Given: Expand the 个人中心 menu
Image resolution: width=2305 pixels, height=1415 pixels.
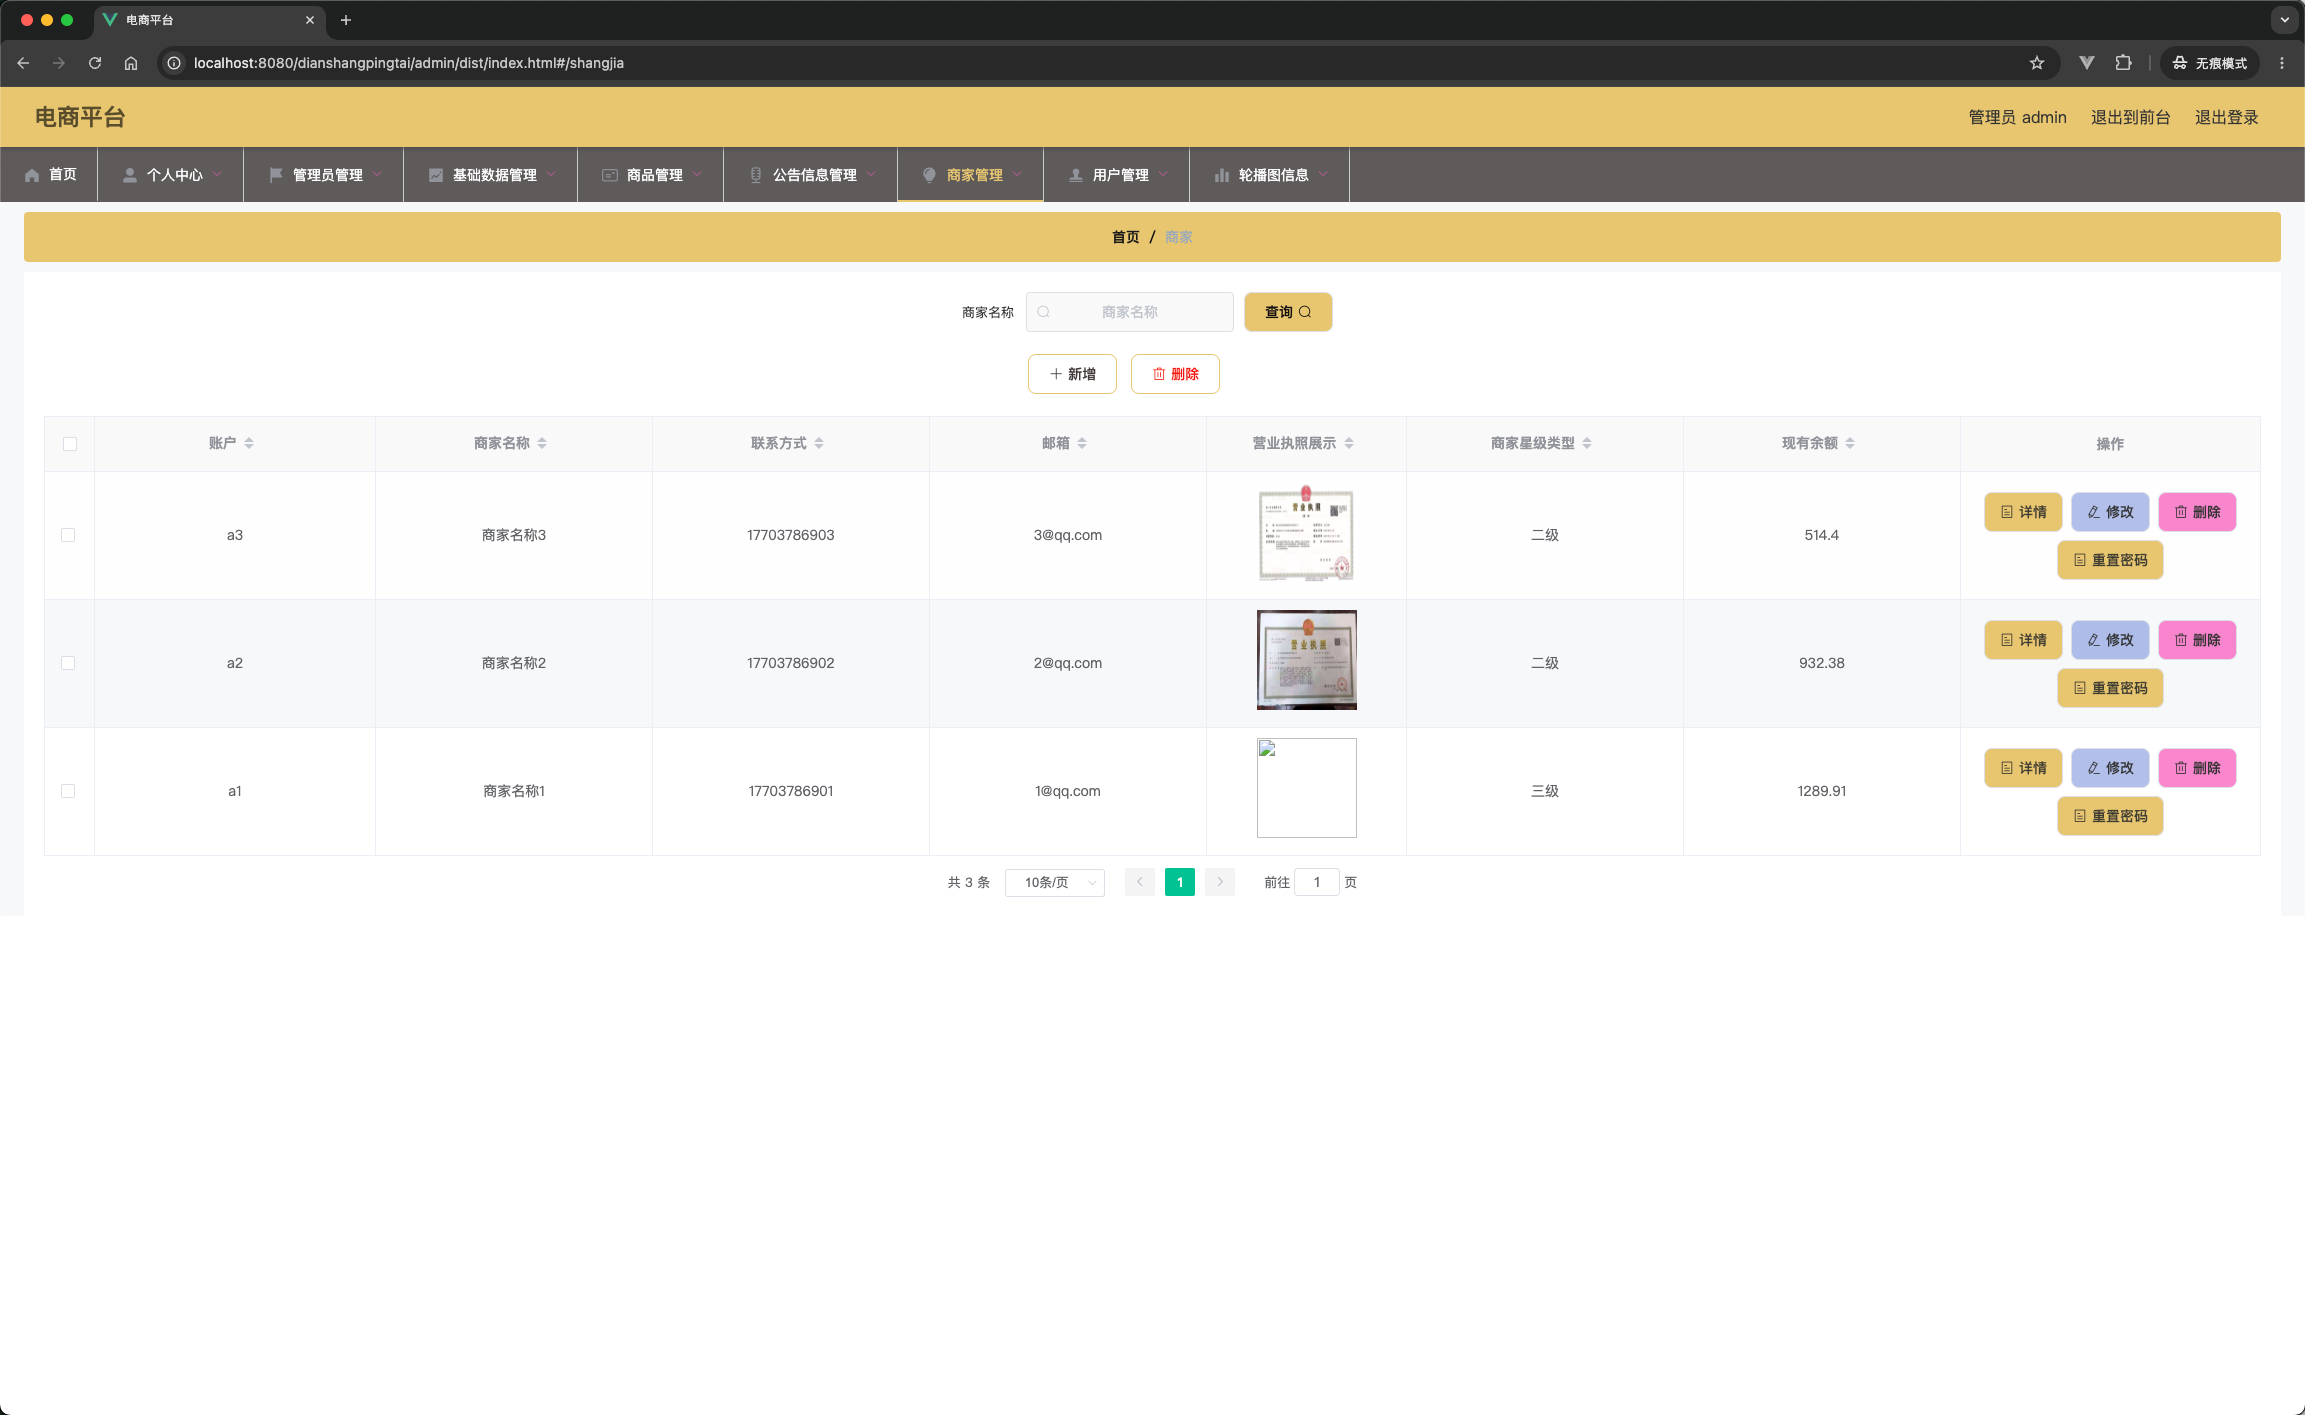Looking at the screenshot, I should point(171,175).
